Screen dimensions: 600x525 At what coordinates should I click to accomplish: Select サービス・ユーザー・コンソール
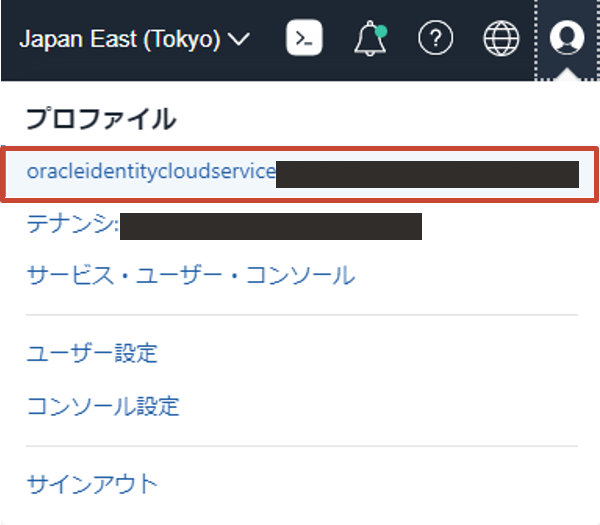190,275
